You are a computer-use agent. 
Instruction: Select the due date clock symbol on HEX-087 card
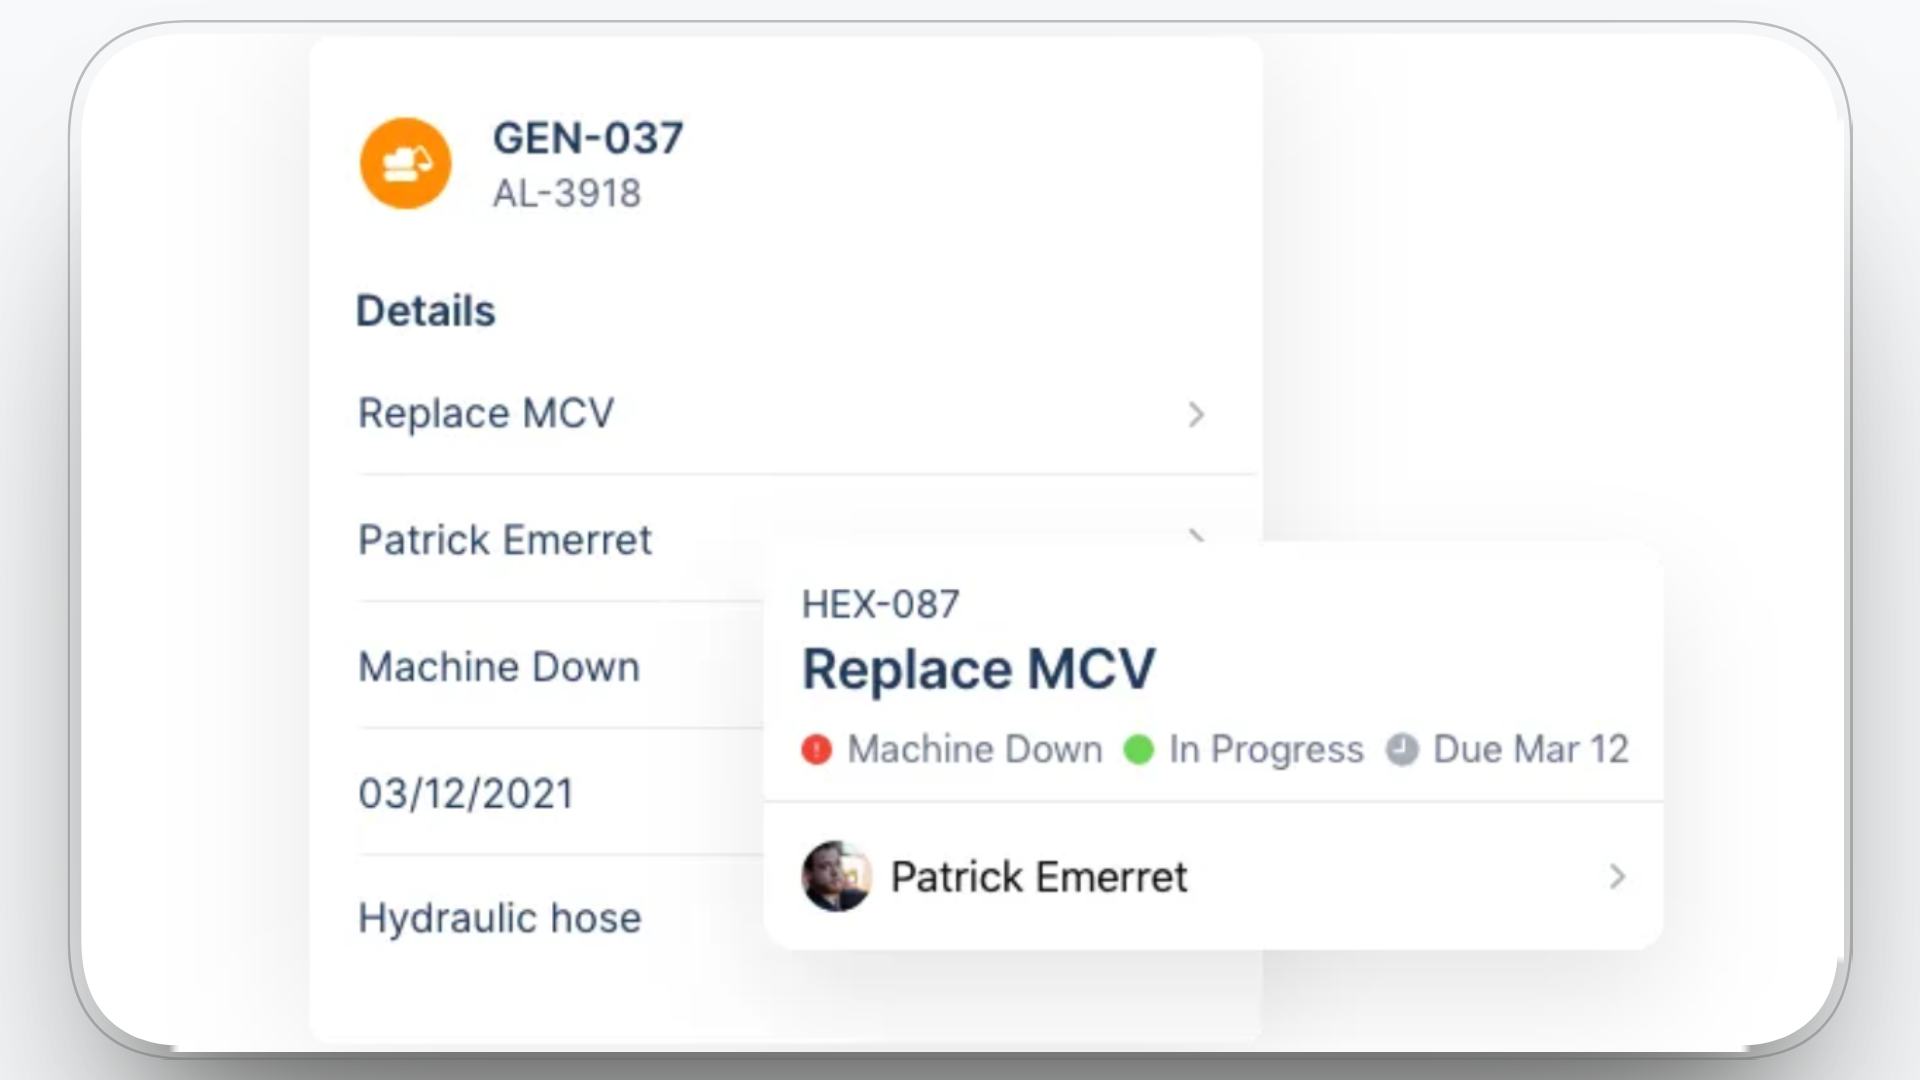pyautogui.click(x=1400, y=748)
